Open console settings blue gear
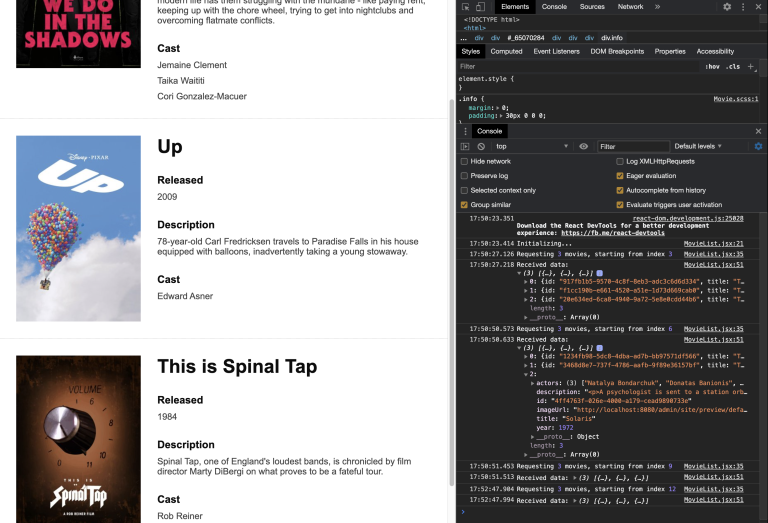 click(758, 146)
